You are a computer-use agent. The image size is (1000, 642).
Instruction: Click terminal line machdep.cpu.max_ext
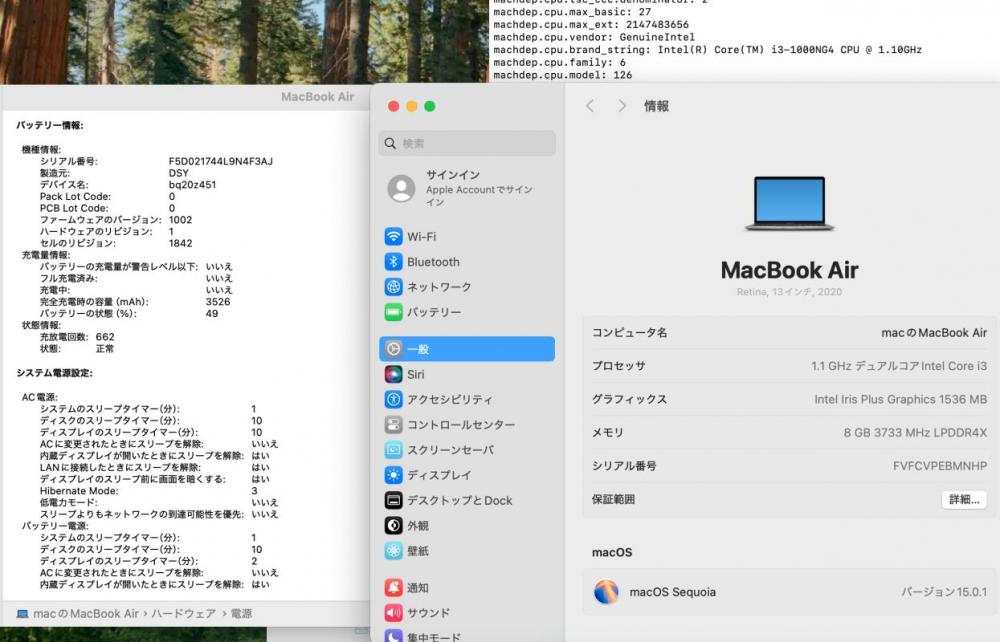591,24
